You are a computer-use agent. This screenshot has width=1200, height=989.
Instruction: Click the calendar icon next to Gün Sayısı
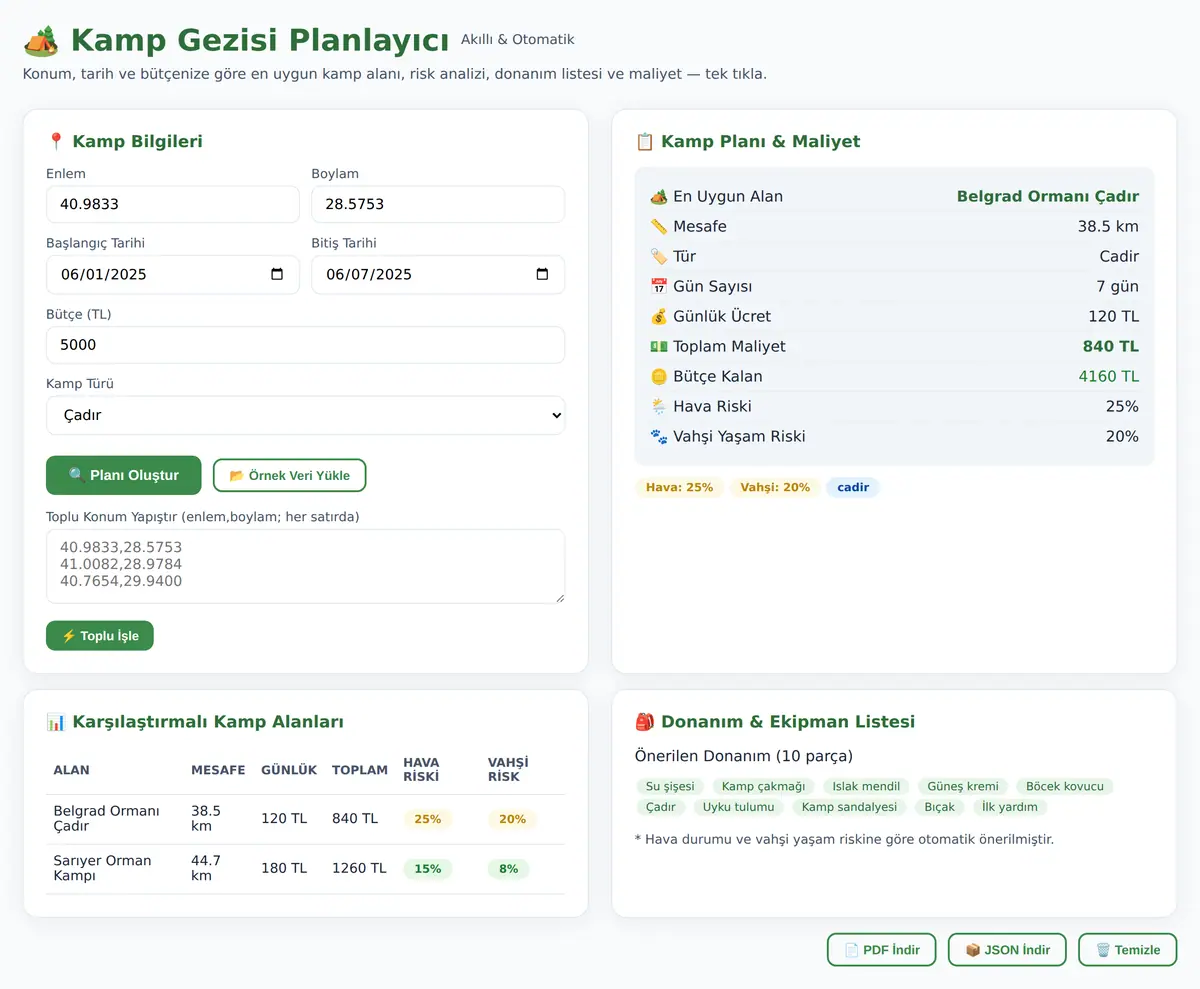tap(658, 287)
